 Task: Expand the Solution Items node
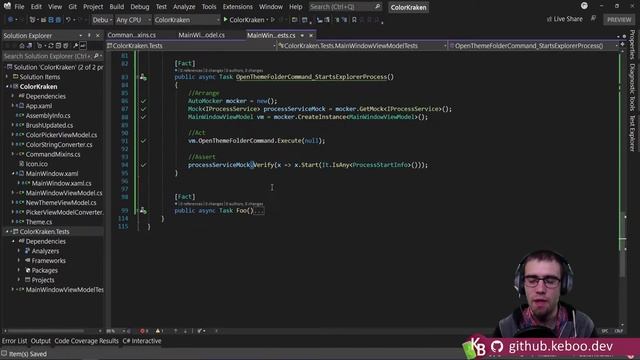7,77
